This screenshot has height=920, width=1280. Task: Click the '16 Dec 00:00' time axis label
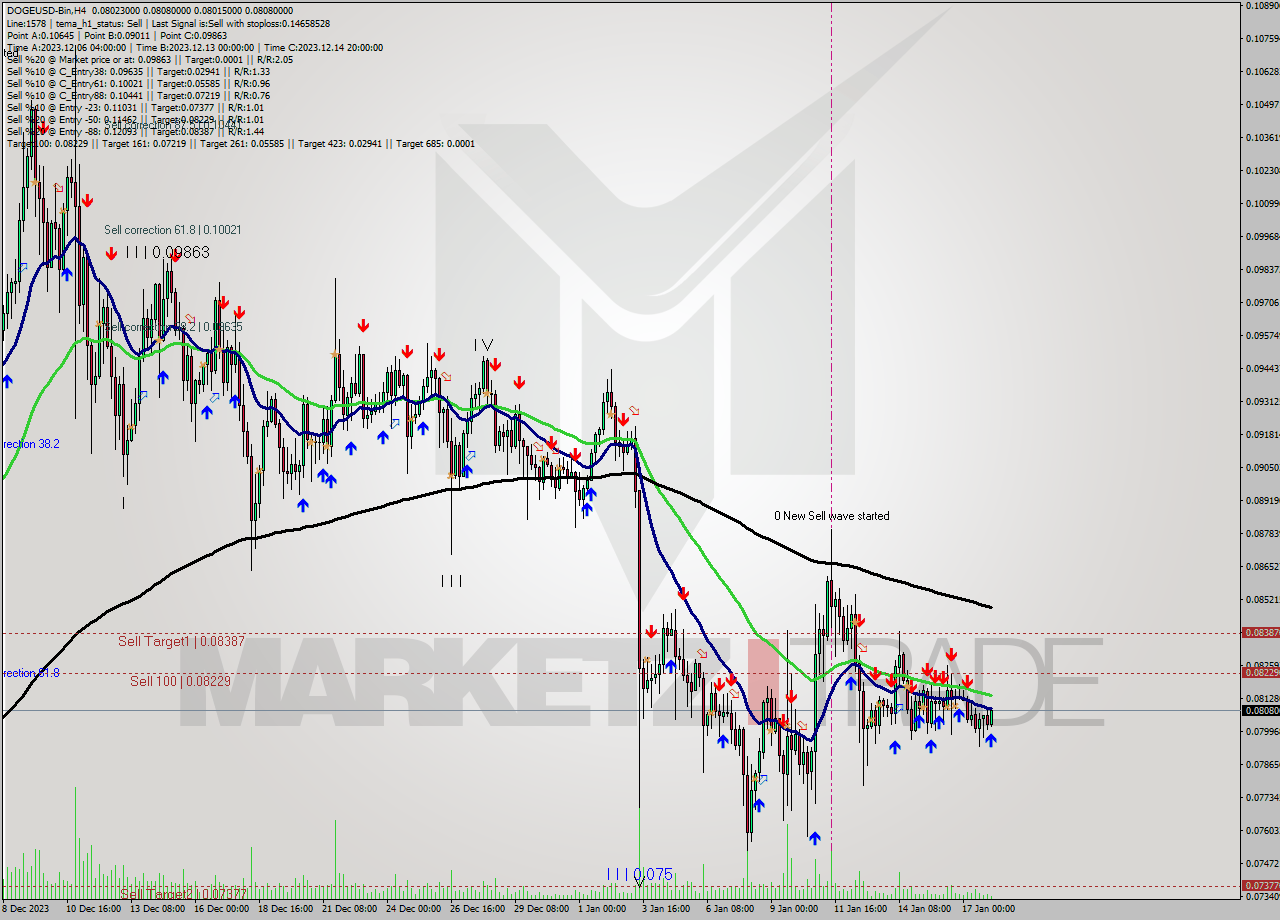221,909
